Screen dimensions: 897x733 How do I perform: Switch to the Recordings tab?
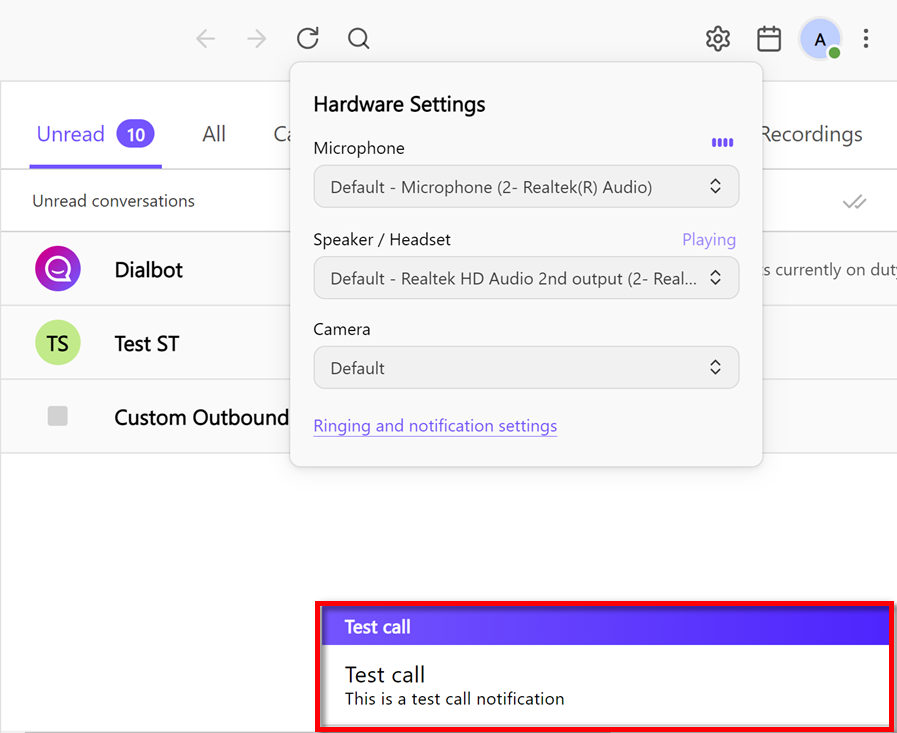[x=812, y=133]
